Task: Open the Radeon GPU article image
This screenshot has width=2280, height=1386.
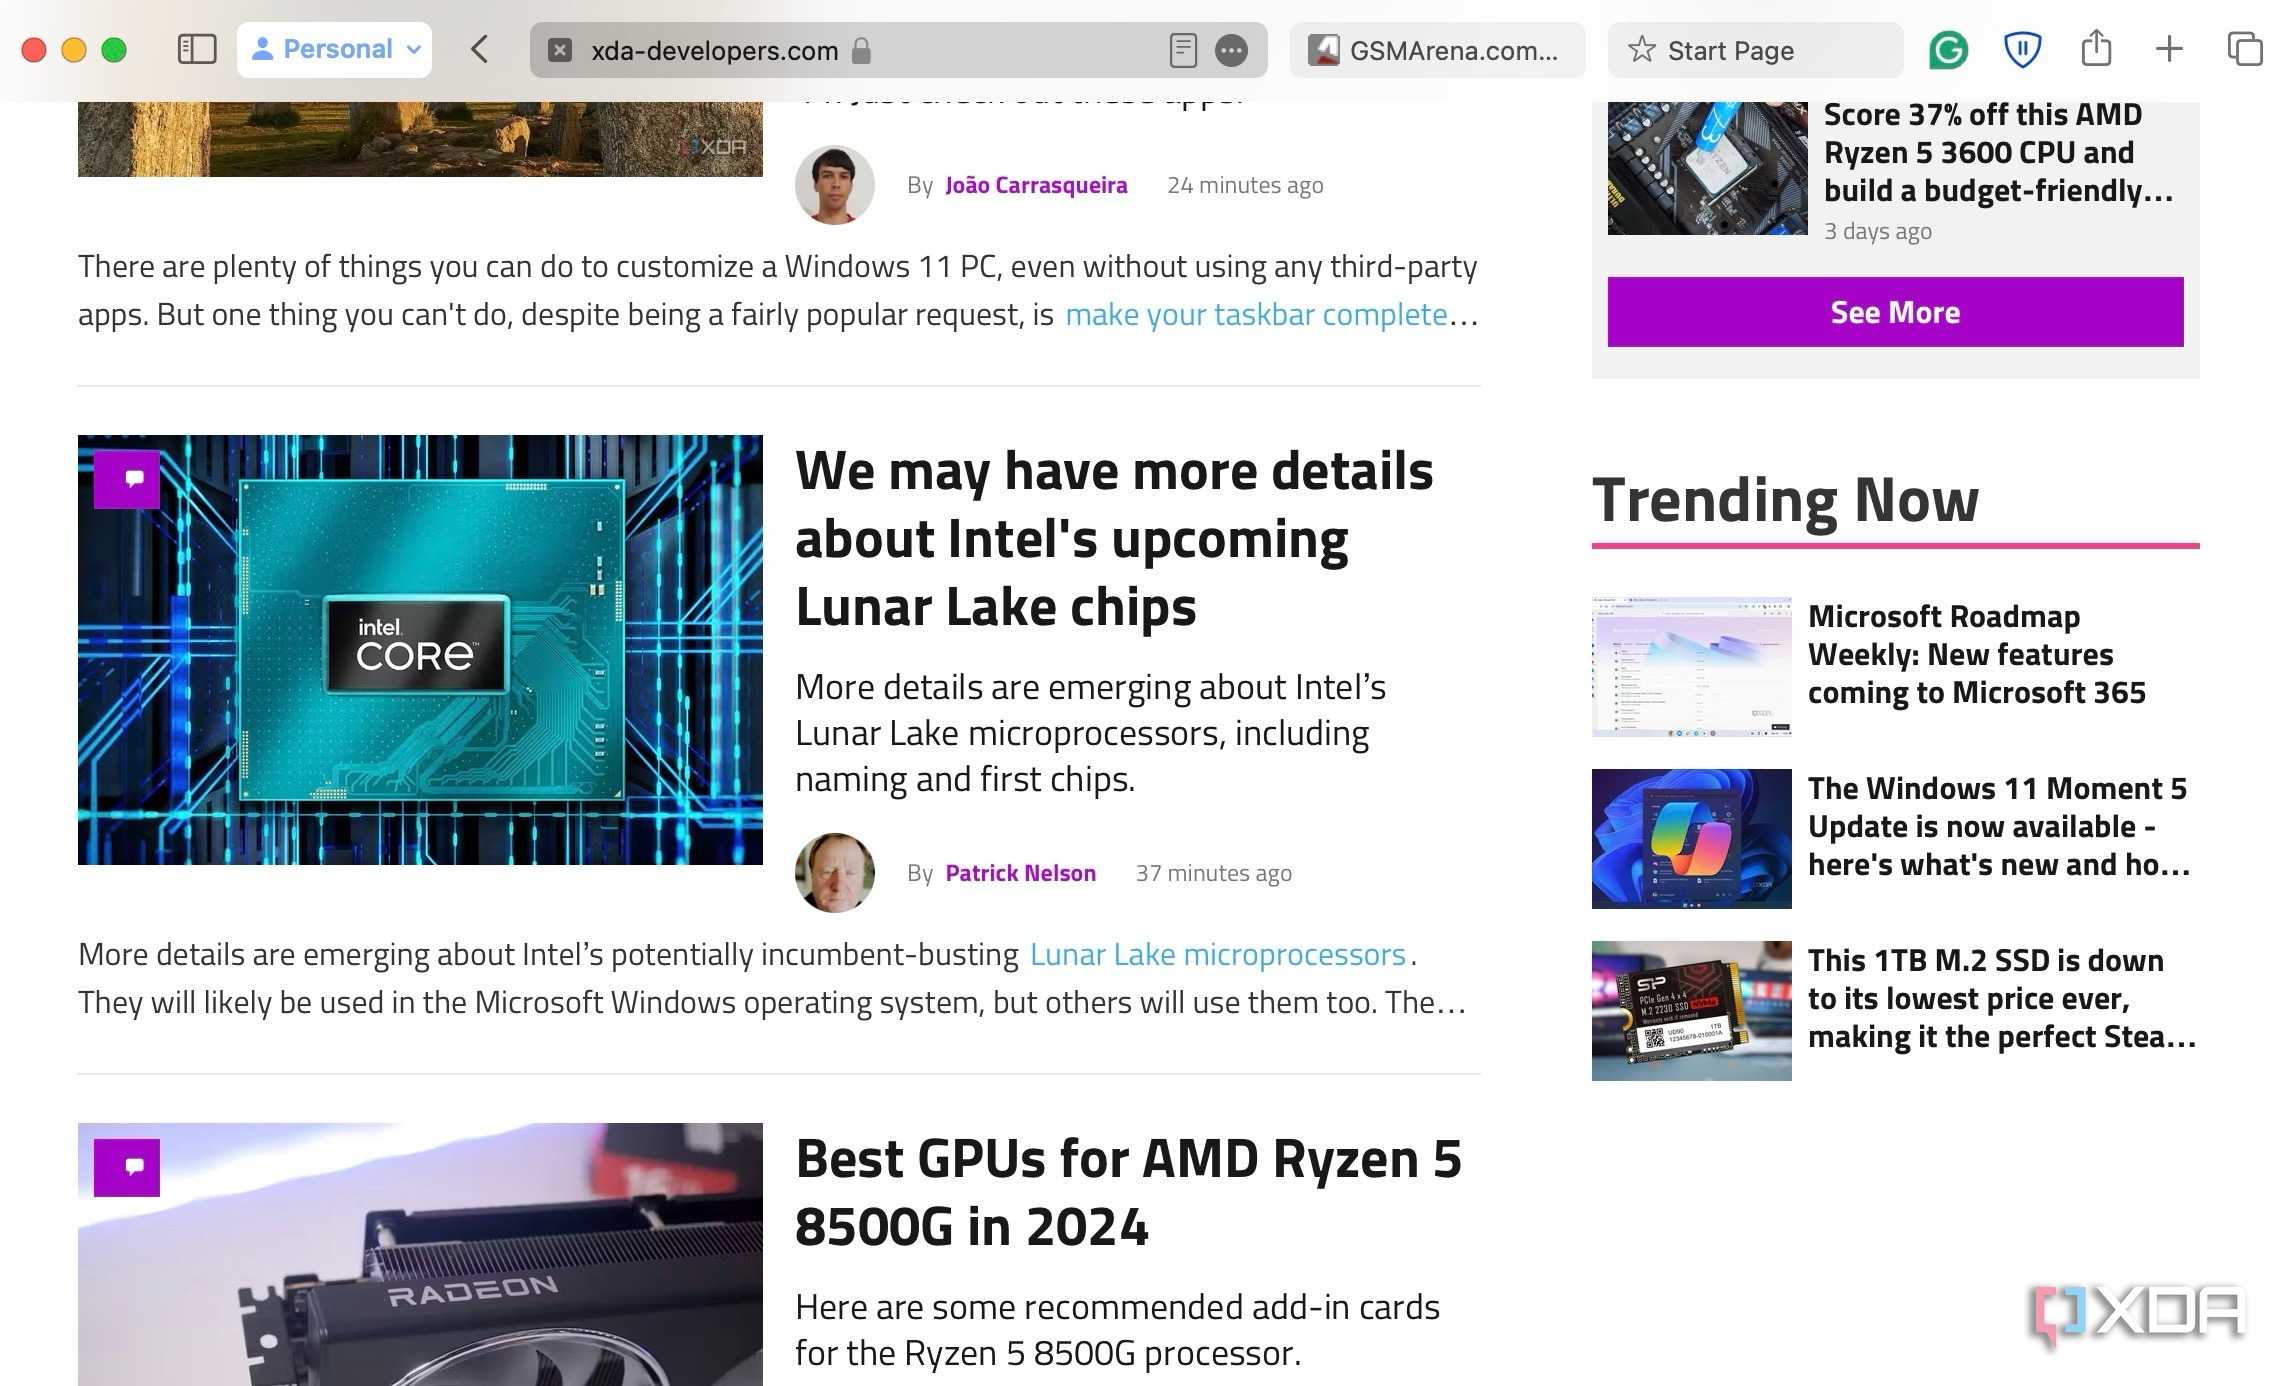Action: tap(420, 1254)
